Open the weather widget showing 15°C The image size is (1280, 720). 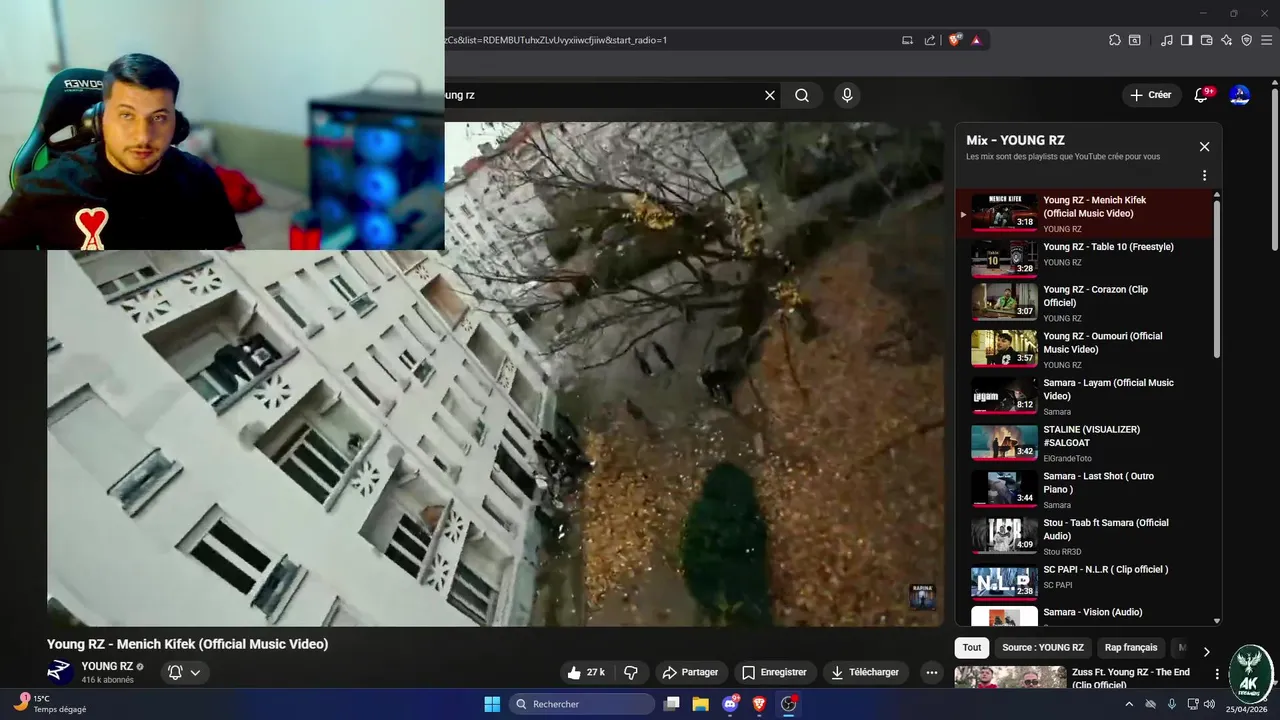tap(50, 704)
